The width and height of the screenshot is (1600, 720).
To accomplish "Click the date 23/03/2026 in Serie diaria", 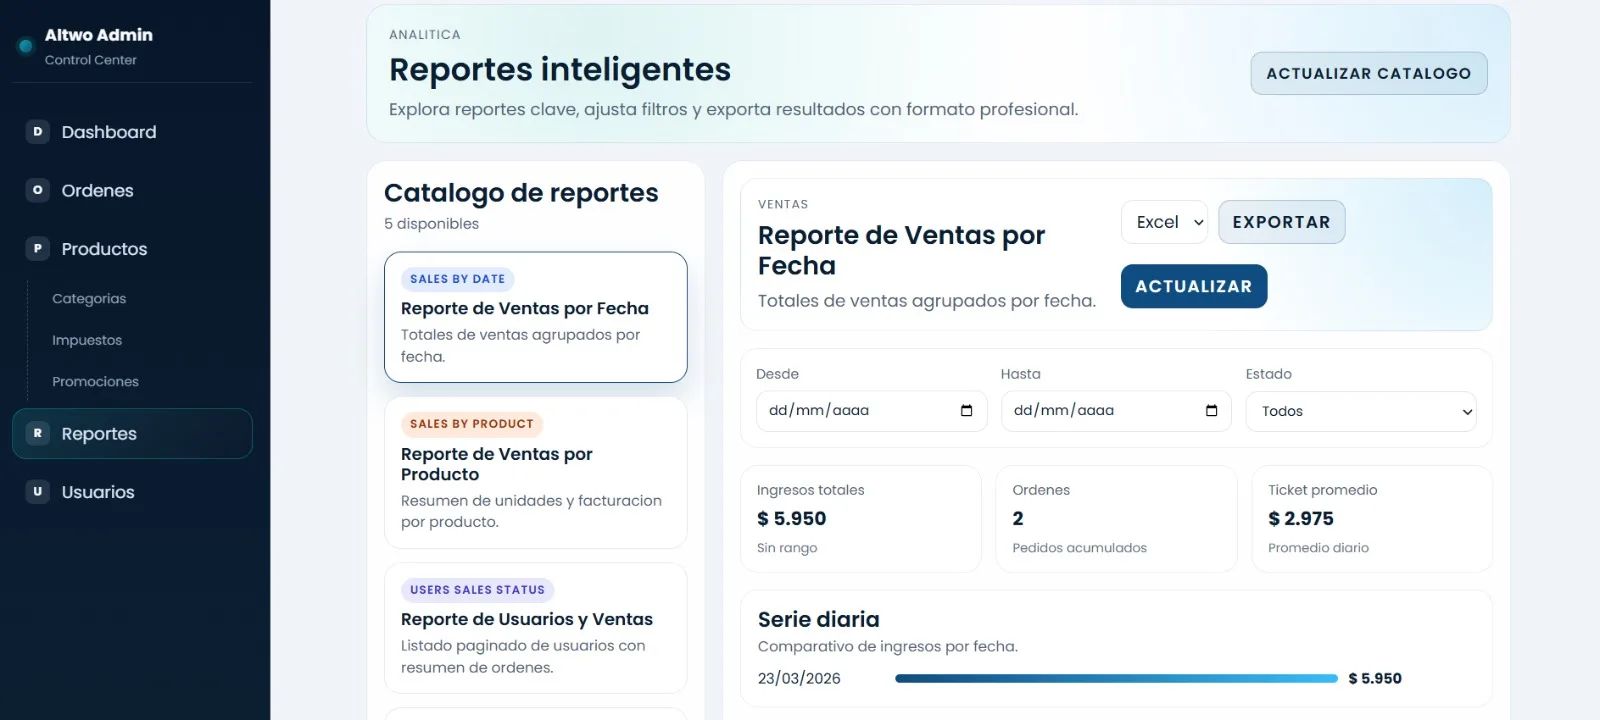I will click(799, 678).
